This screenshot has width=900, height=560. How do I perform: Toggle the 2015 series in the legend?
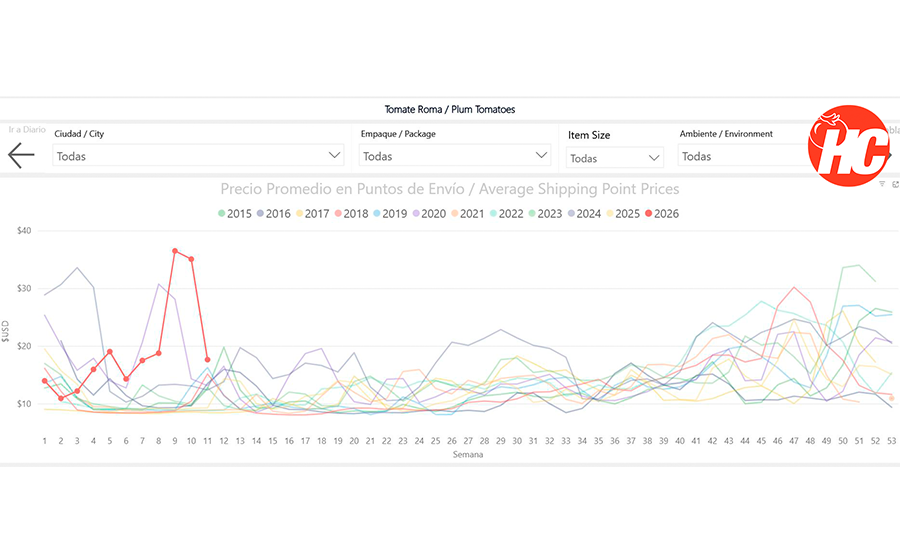point(233,213)
